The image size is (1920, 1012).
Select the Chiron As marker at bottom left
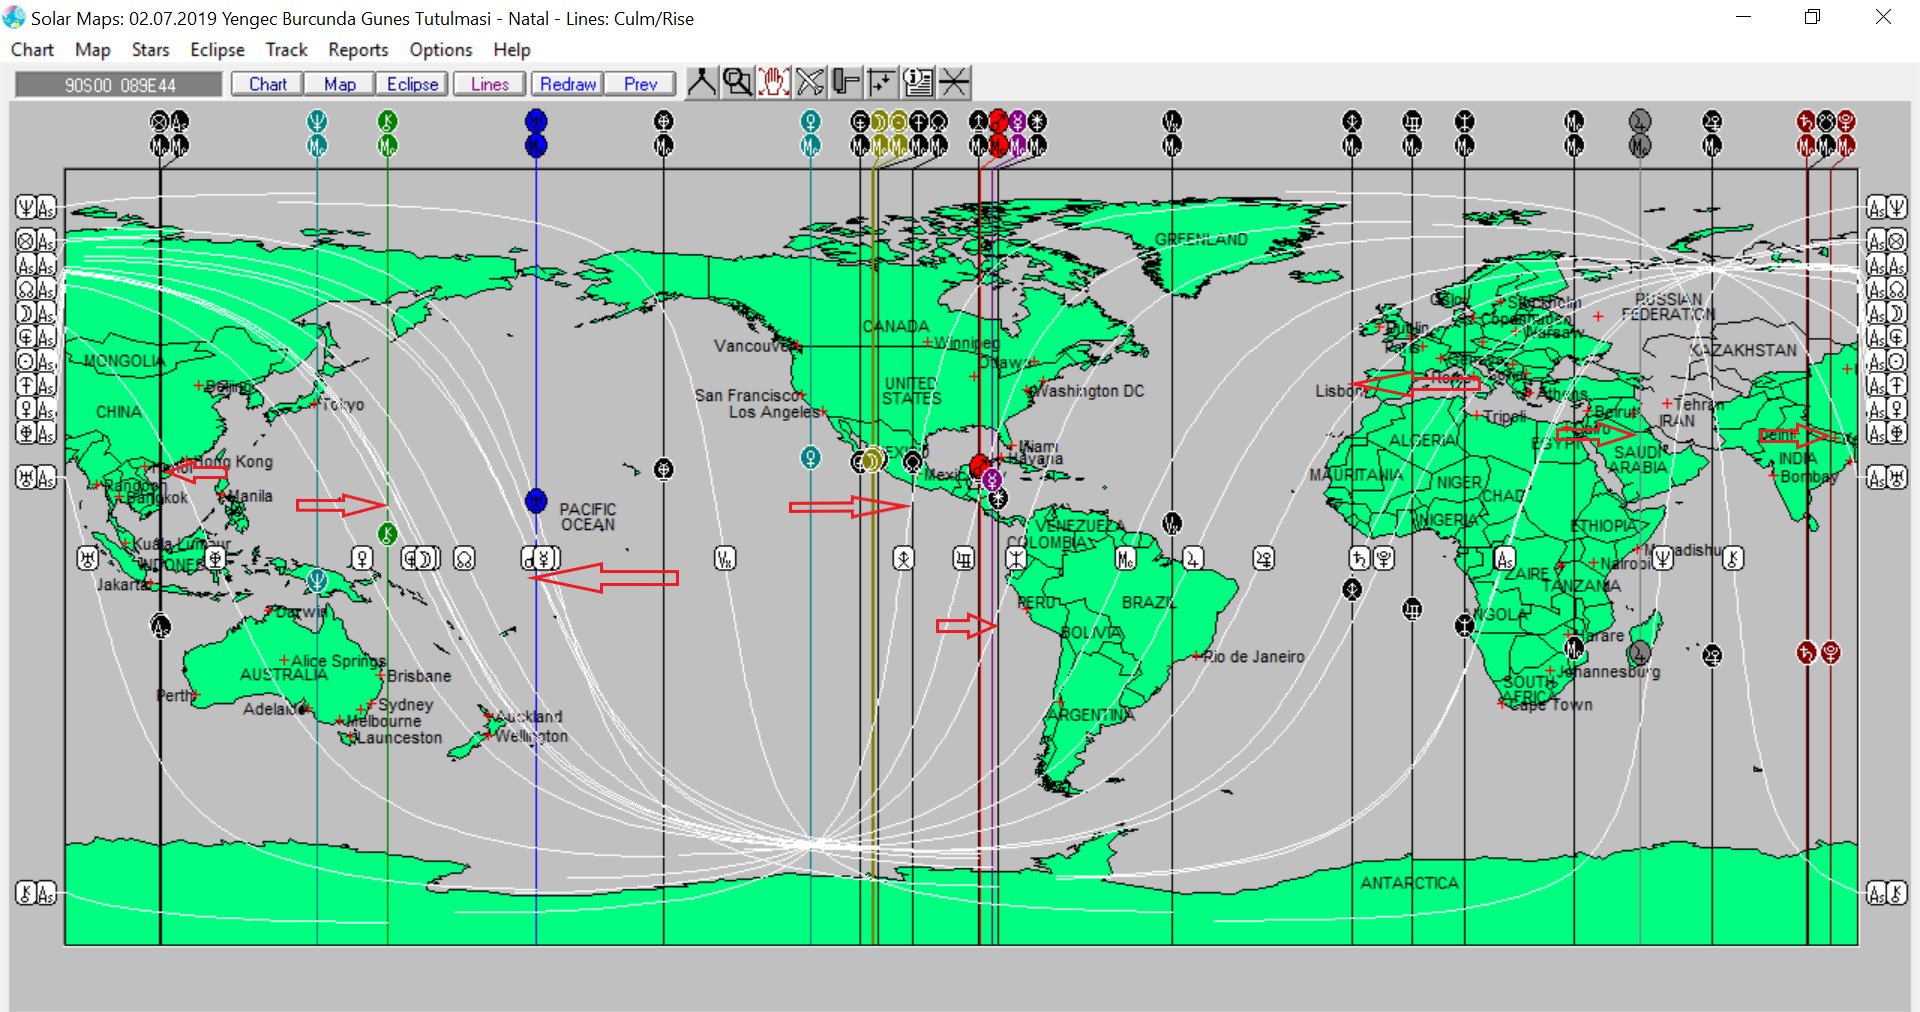pos(36,893)
